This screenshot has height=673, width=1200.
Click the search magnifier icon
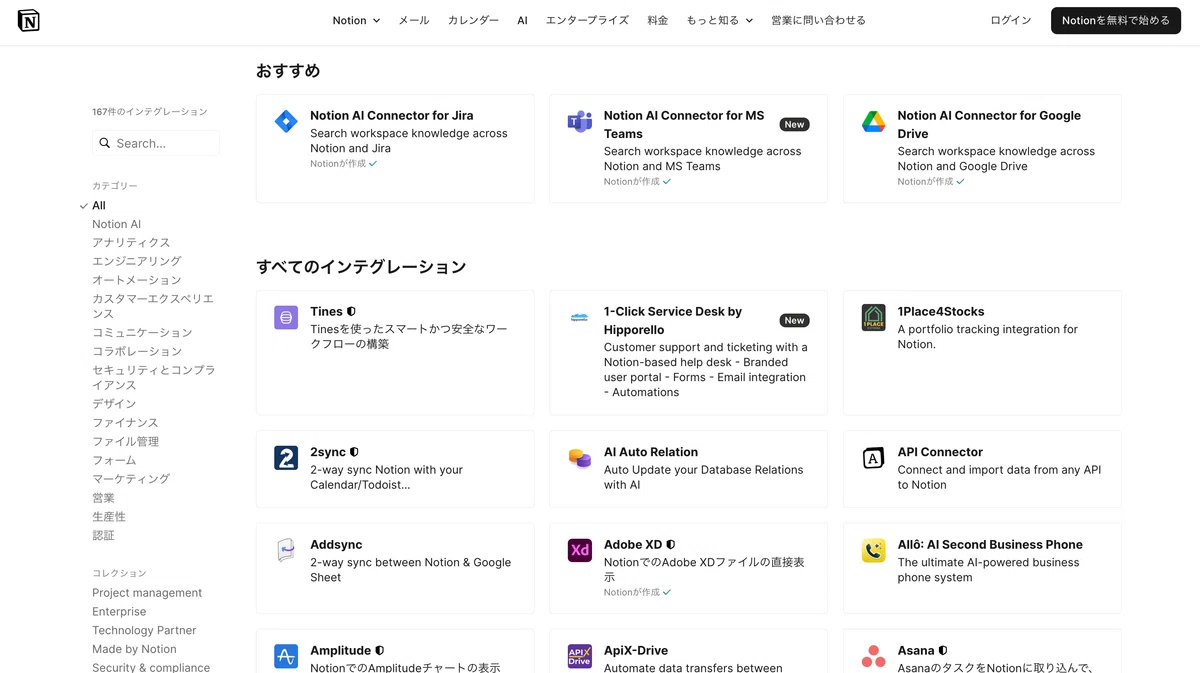(104, 143)
